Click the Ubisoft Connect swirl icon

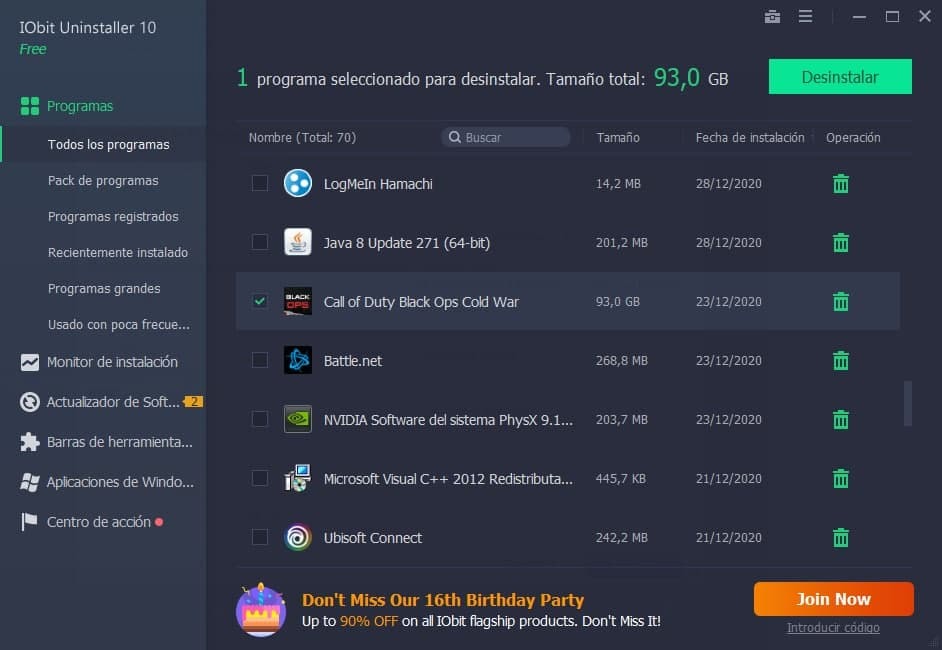point(297,537)
